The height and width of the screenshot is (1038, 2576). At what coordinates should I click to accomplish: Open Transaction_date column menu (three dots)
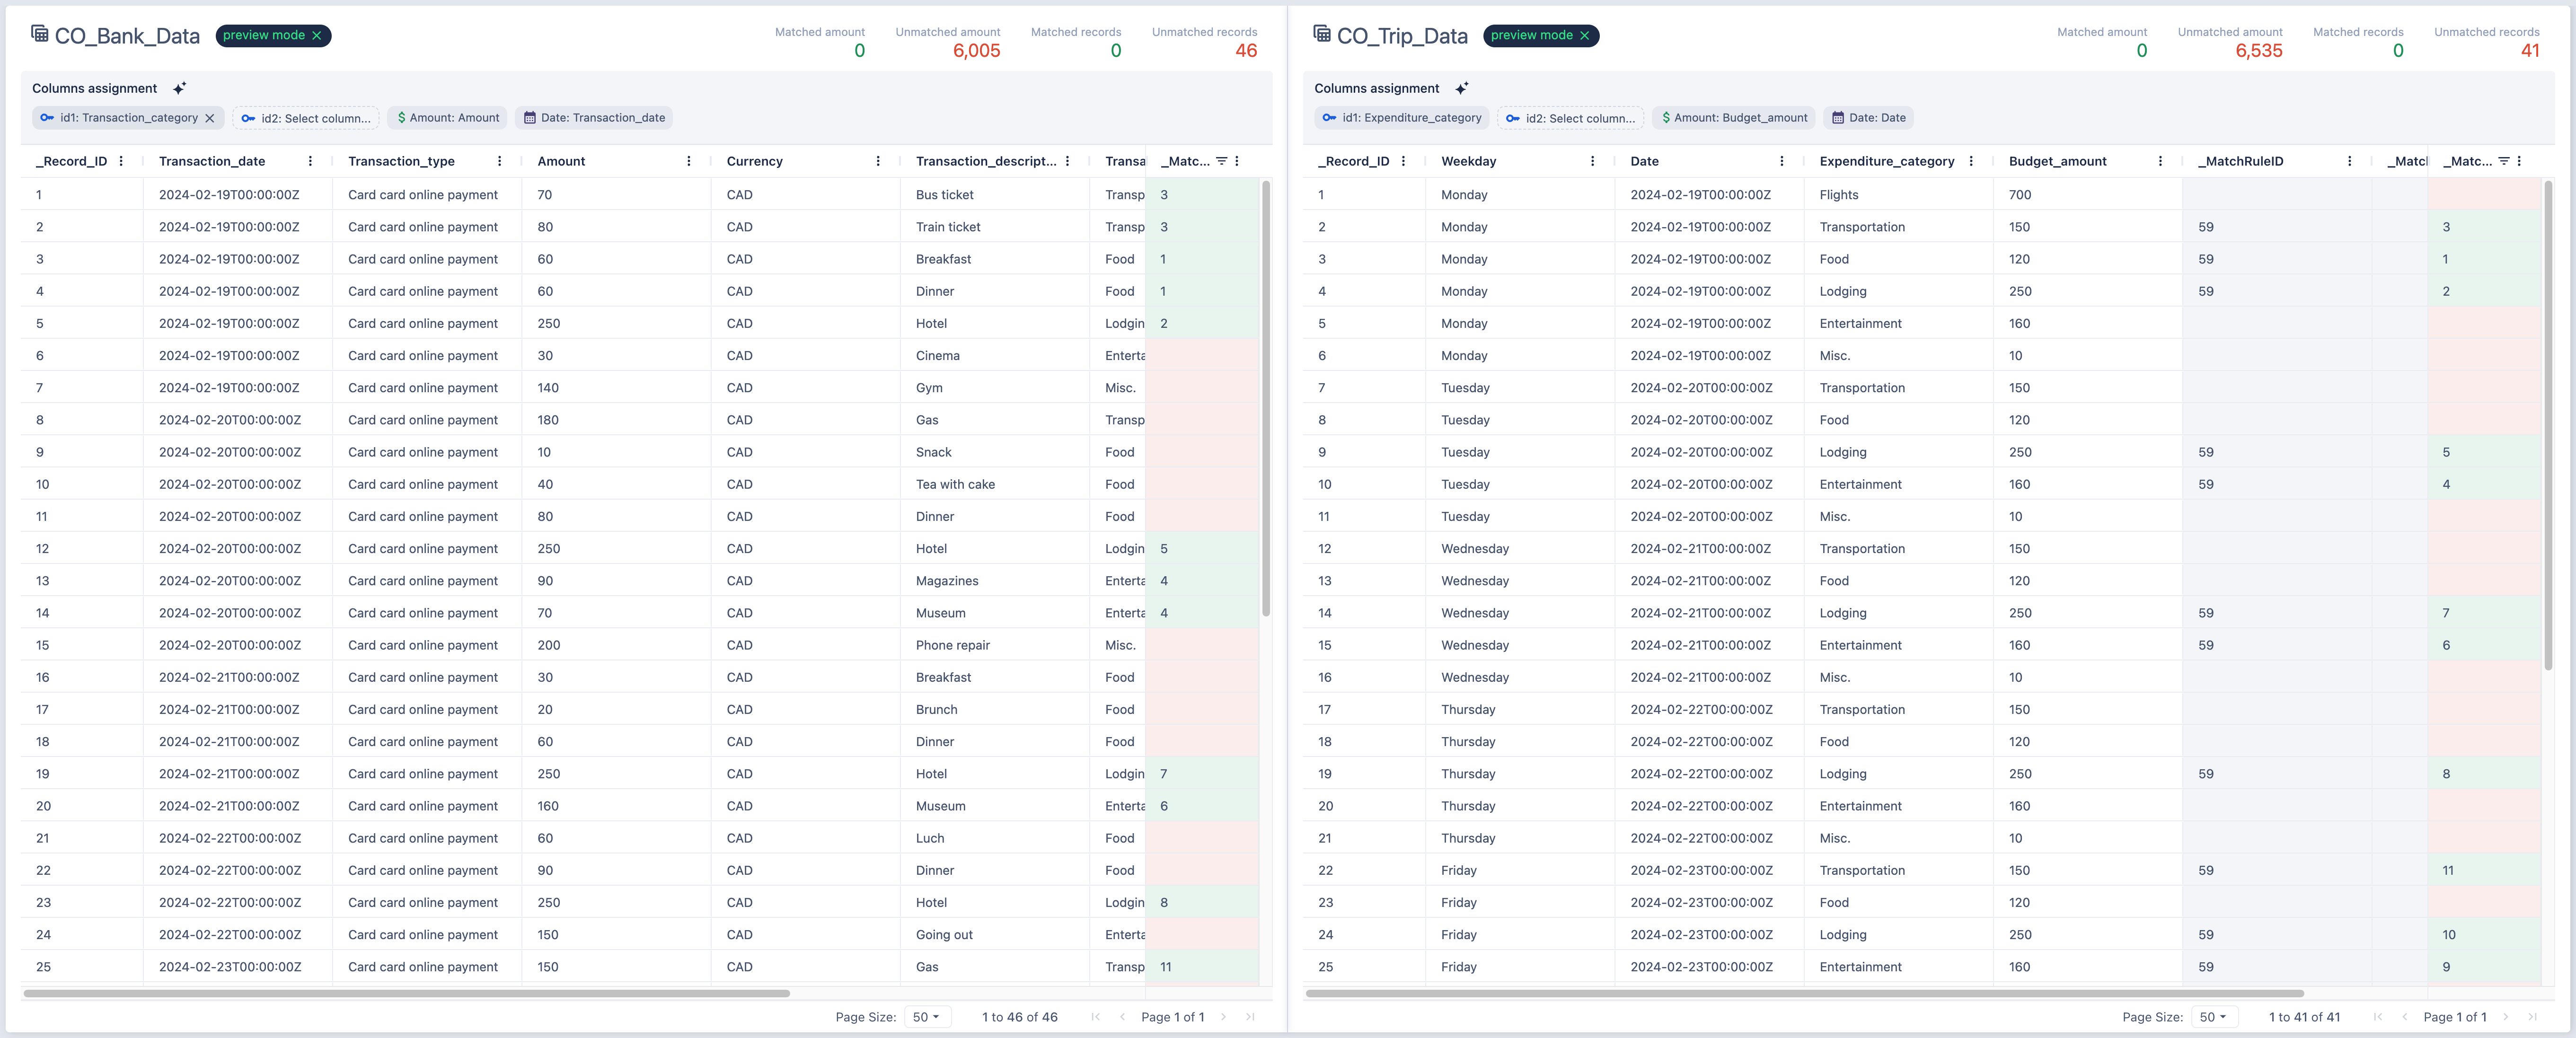point(310,161)
